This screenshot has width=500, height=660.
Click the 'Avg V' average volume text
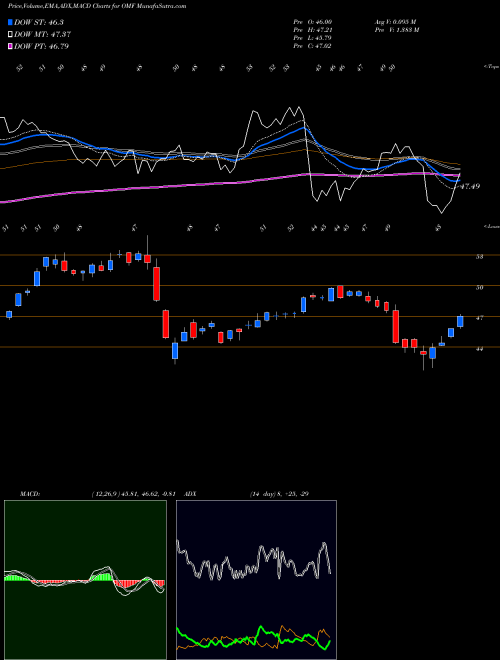click(x=395, y=22)
